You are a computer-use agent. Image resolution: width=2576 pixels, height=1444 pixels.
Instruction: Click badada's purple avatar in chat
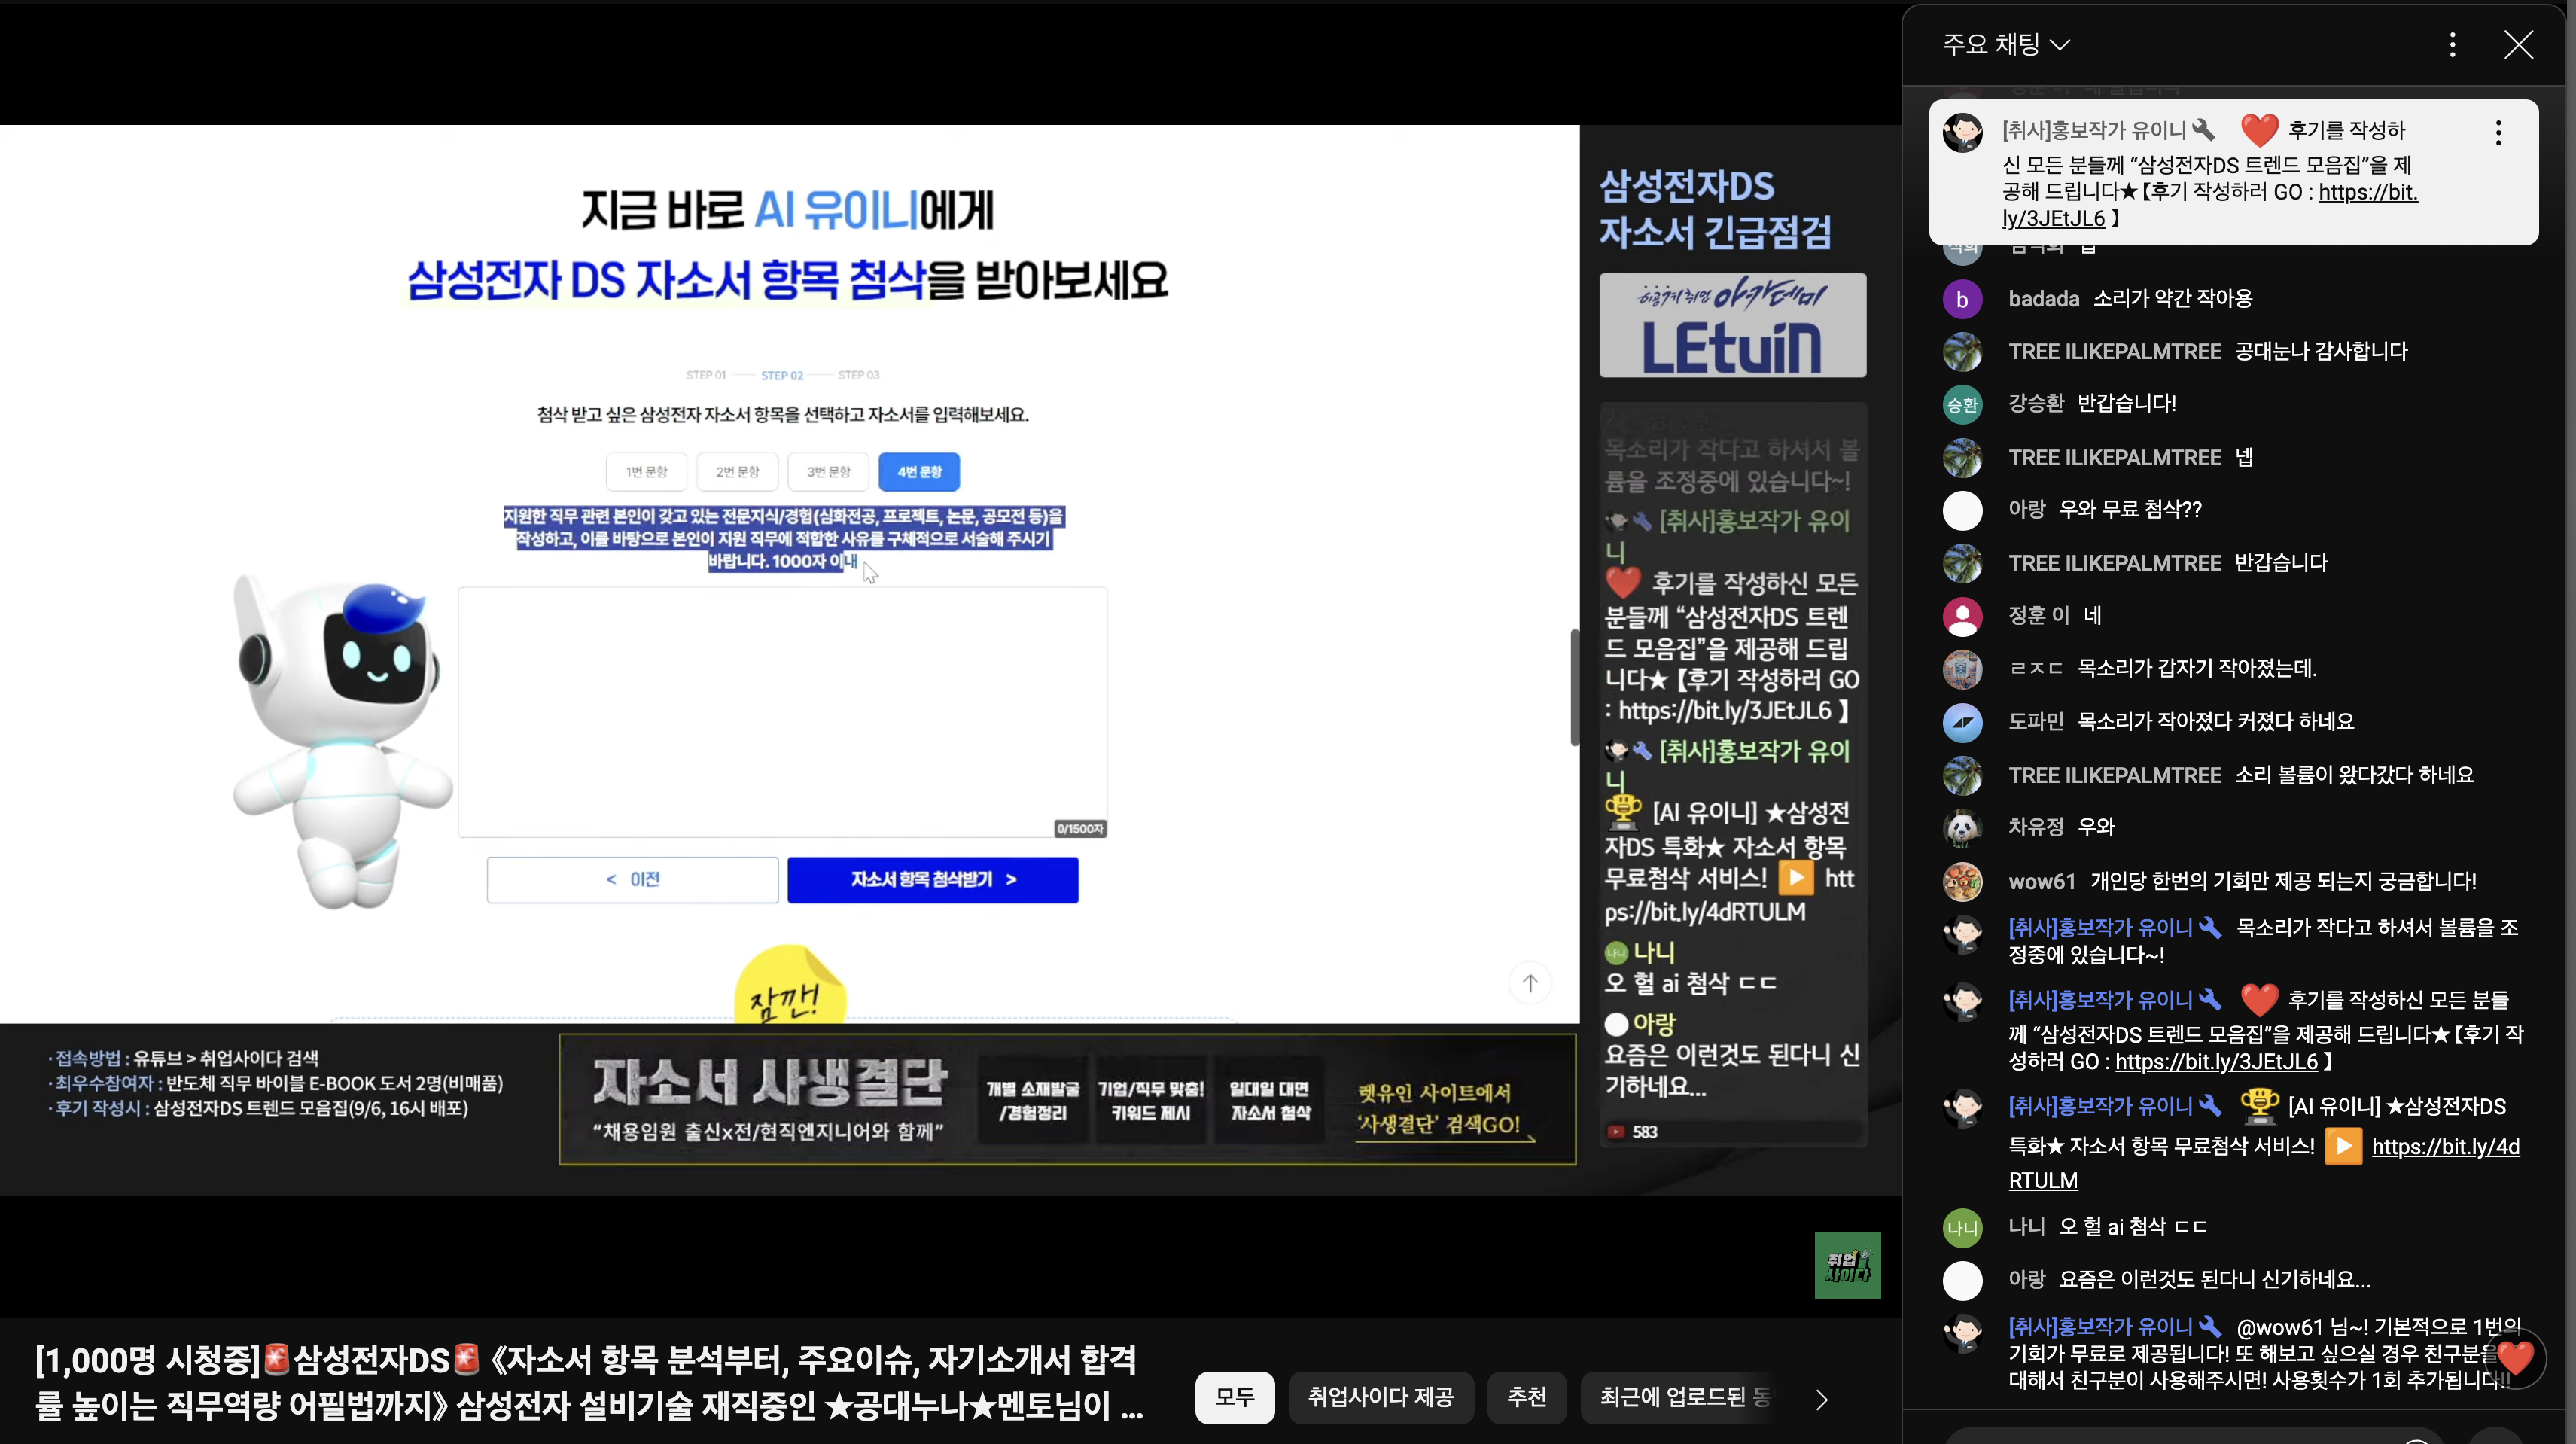click(1962, 299)
